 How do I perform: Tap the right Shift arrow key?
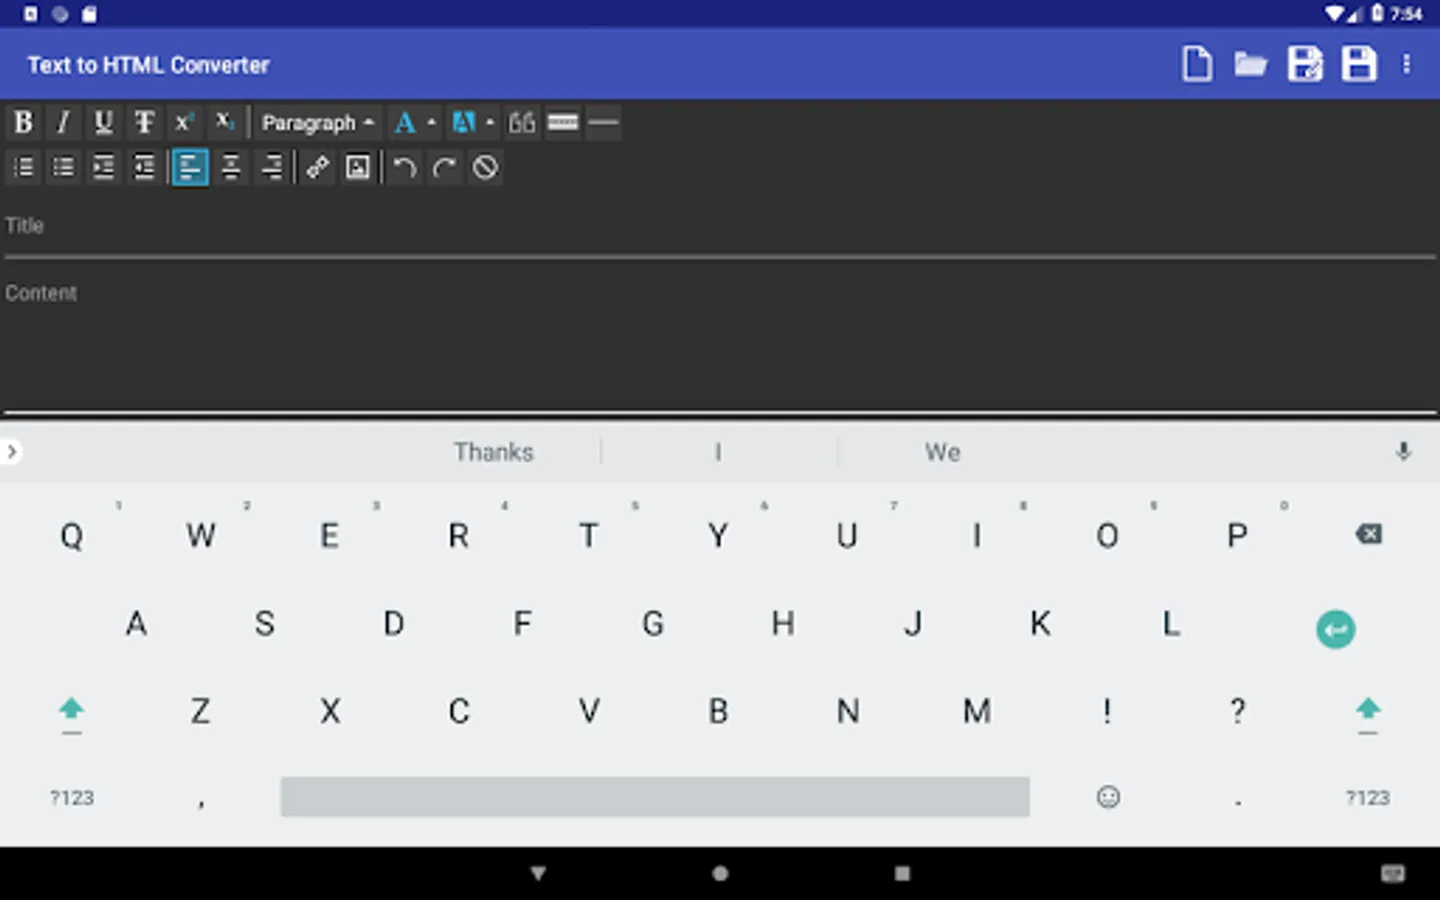pyautogui.click(x=1368, y=713)
